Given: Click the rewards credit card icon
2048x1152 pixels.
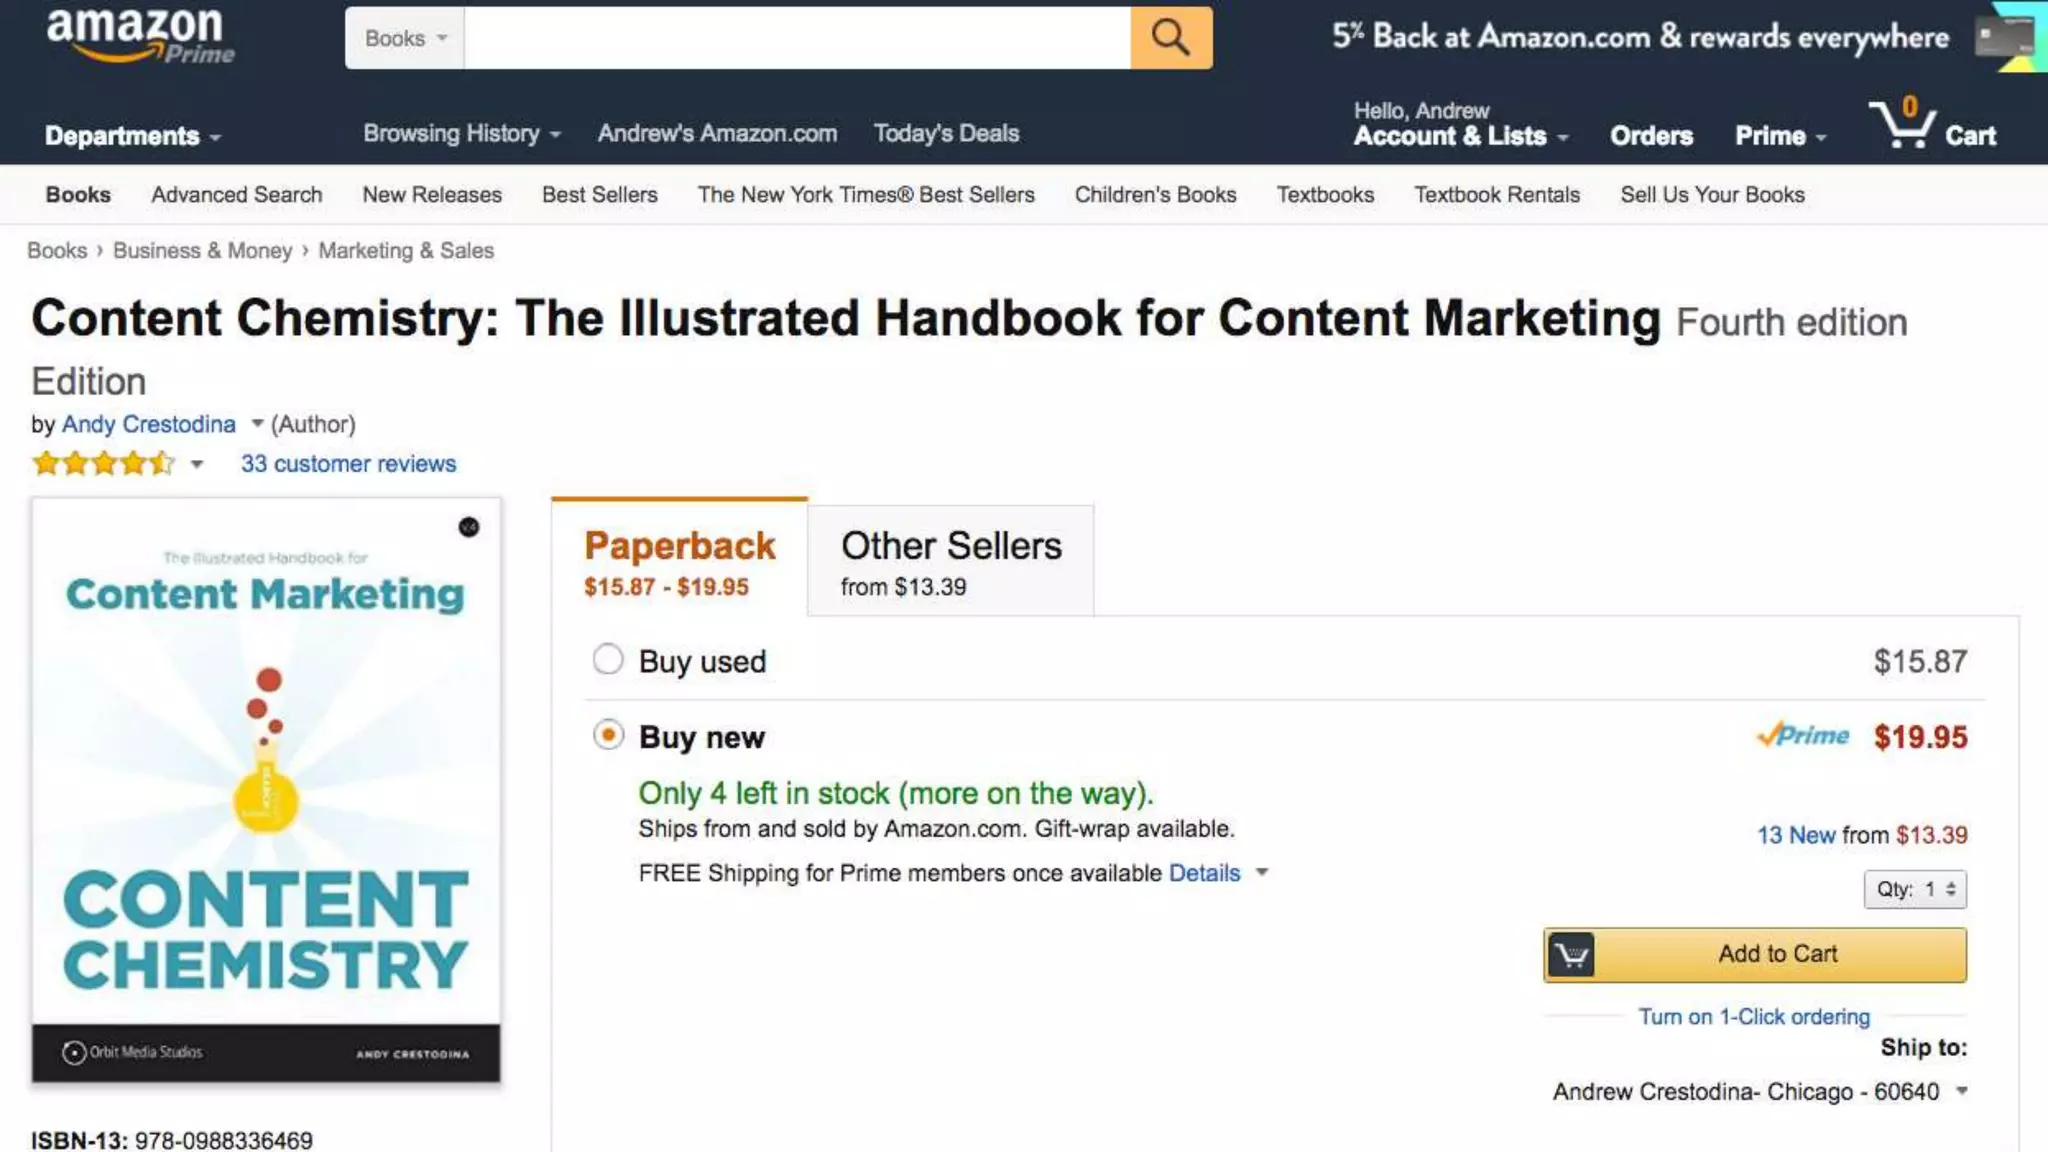Looking at the screenshot, I should pos(2006,38).
